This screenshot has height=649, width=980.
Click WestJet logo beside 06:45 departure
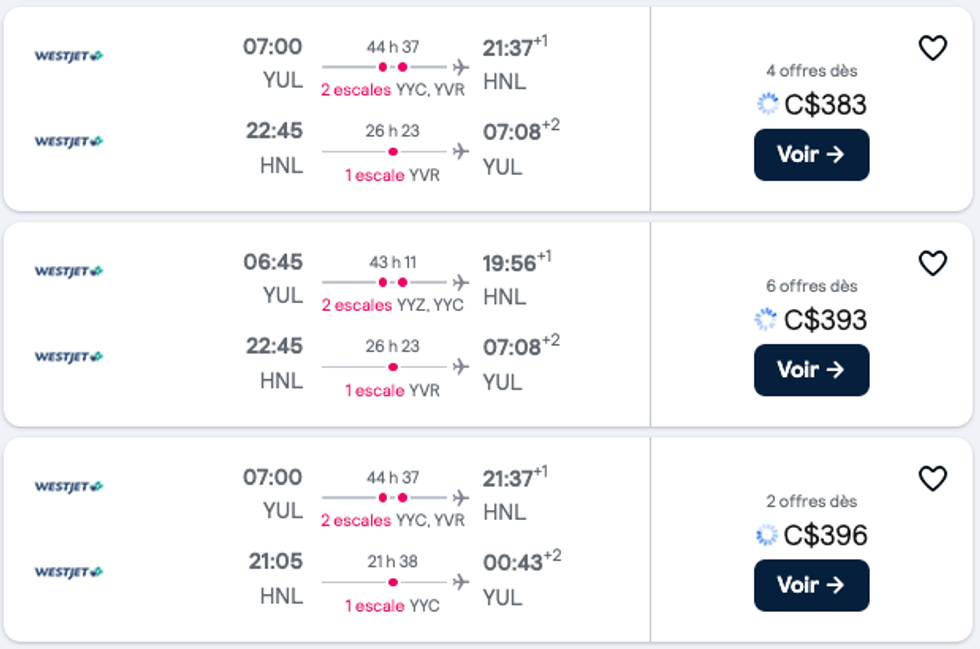tap(69, 271)
